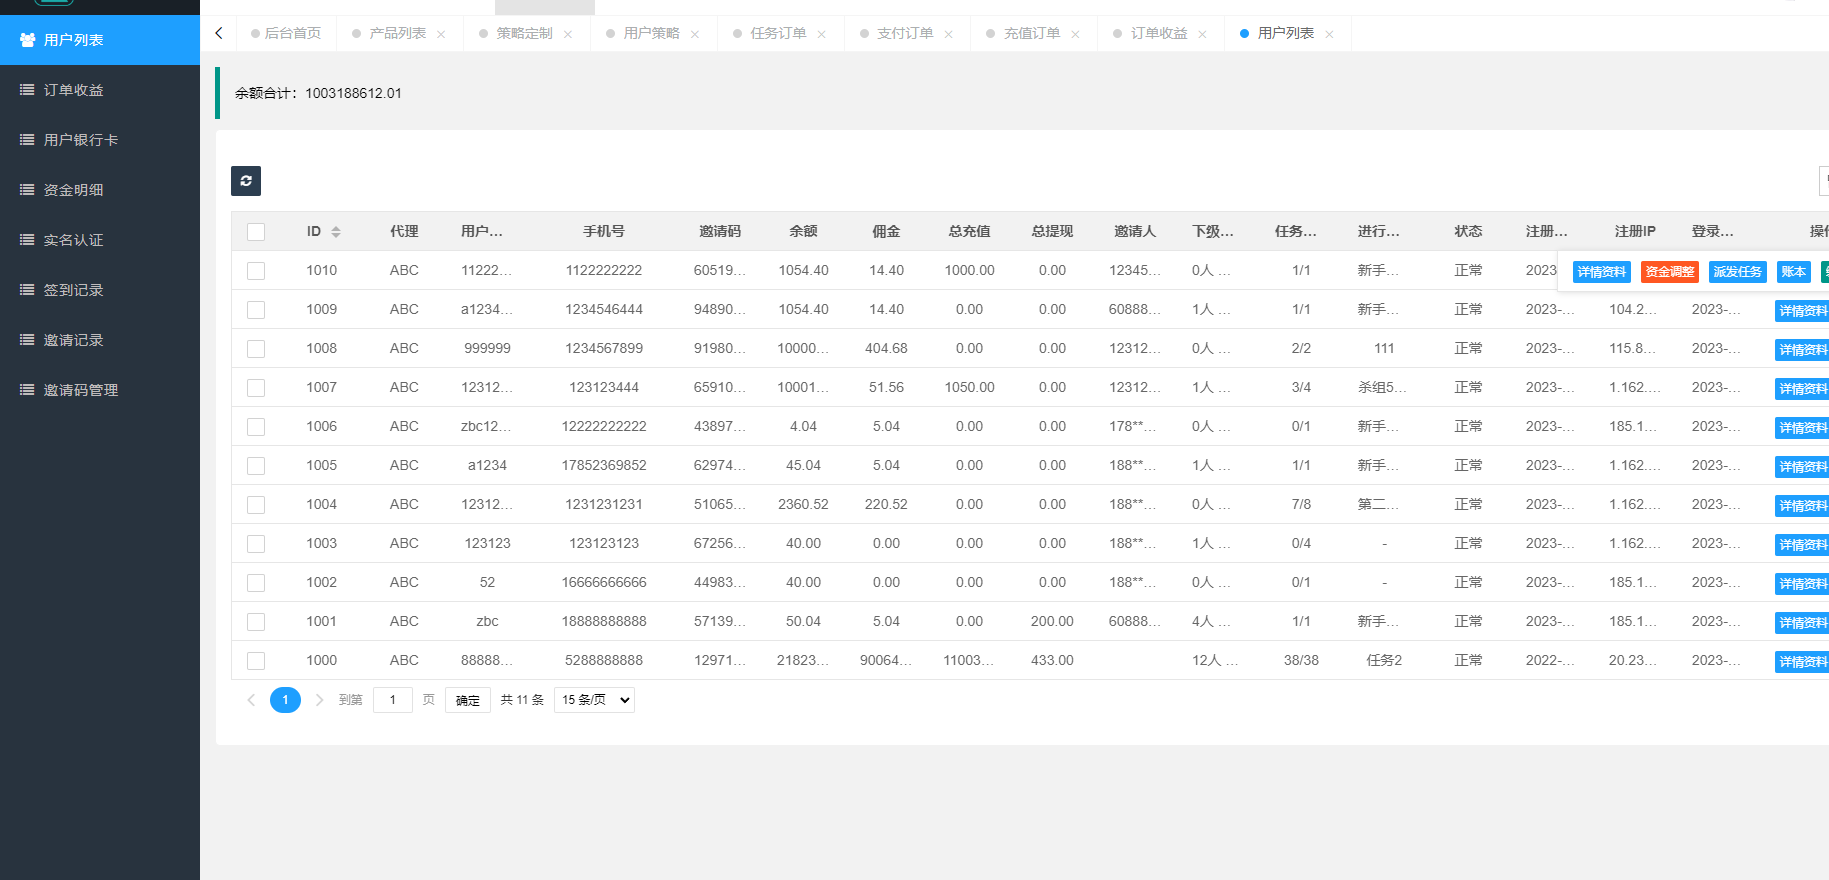Close the 订单收益 tab
Screen dimensions: 1829x880
pos(1203,34)
